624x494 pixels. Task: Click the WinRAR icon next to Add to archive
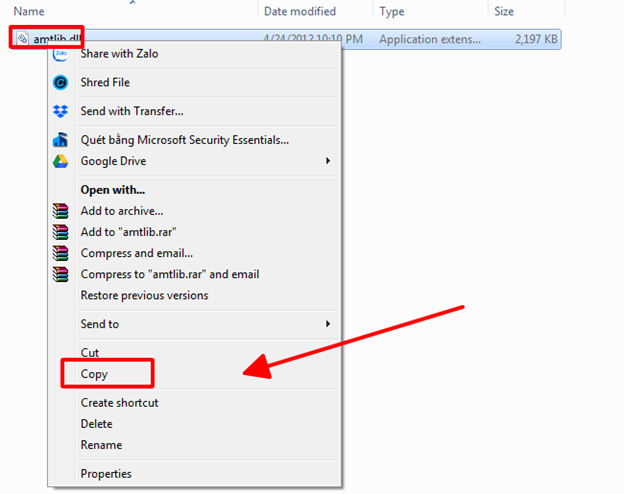coord(60,211)
